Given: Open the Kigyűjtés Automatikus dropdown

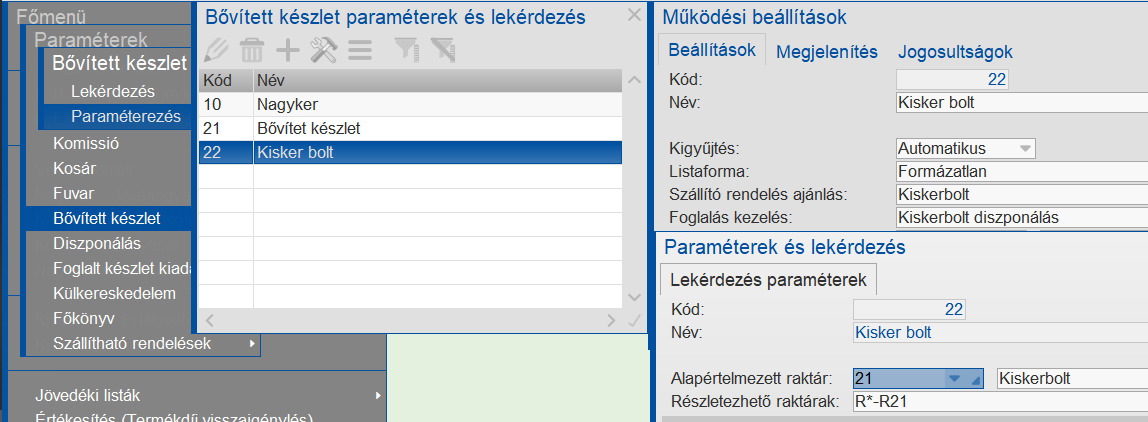Looking at the screenshot, I should tap(1024, 149).
